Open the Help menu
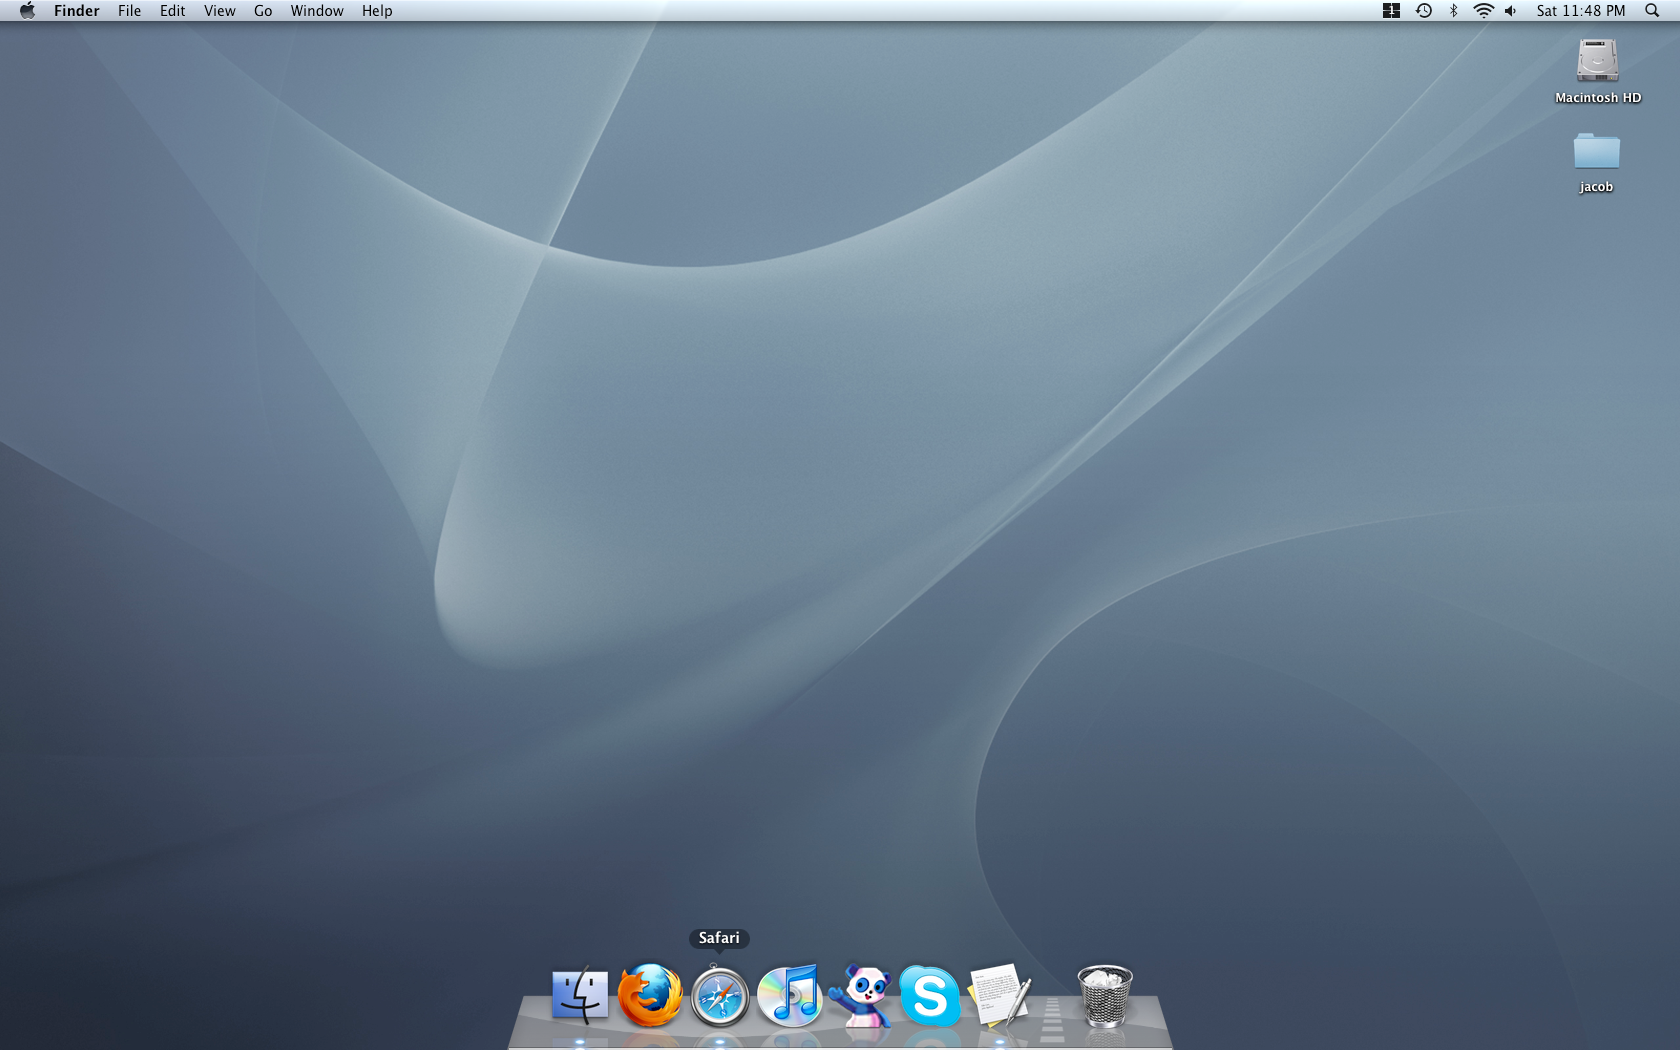 click(x=377, y=11)
